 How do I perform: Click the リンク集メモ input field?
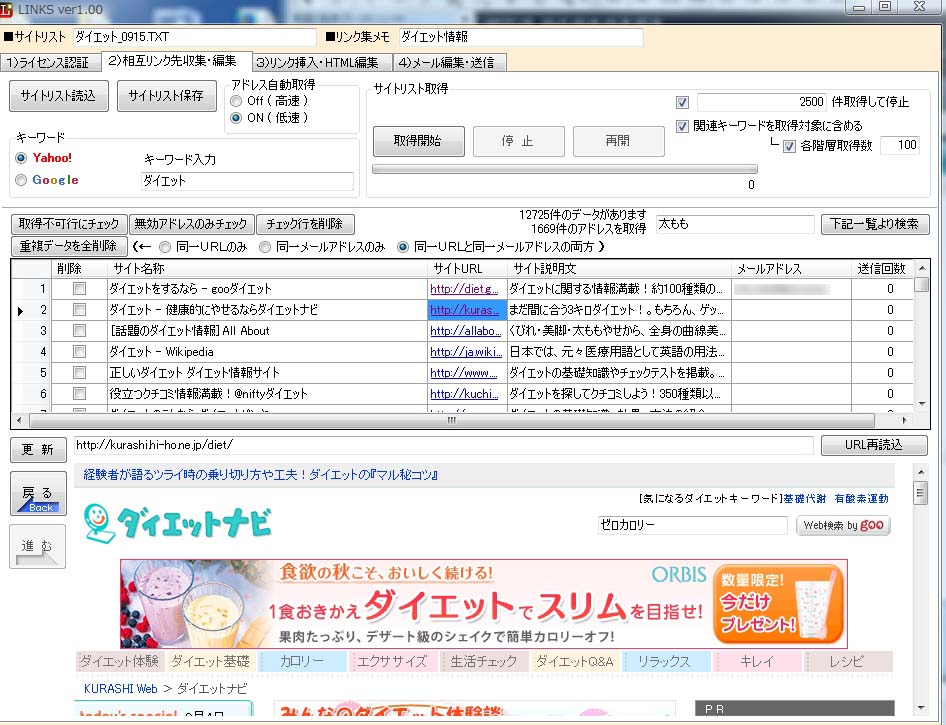coord(521,37)
